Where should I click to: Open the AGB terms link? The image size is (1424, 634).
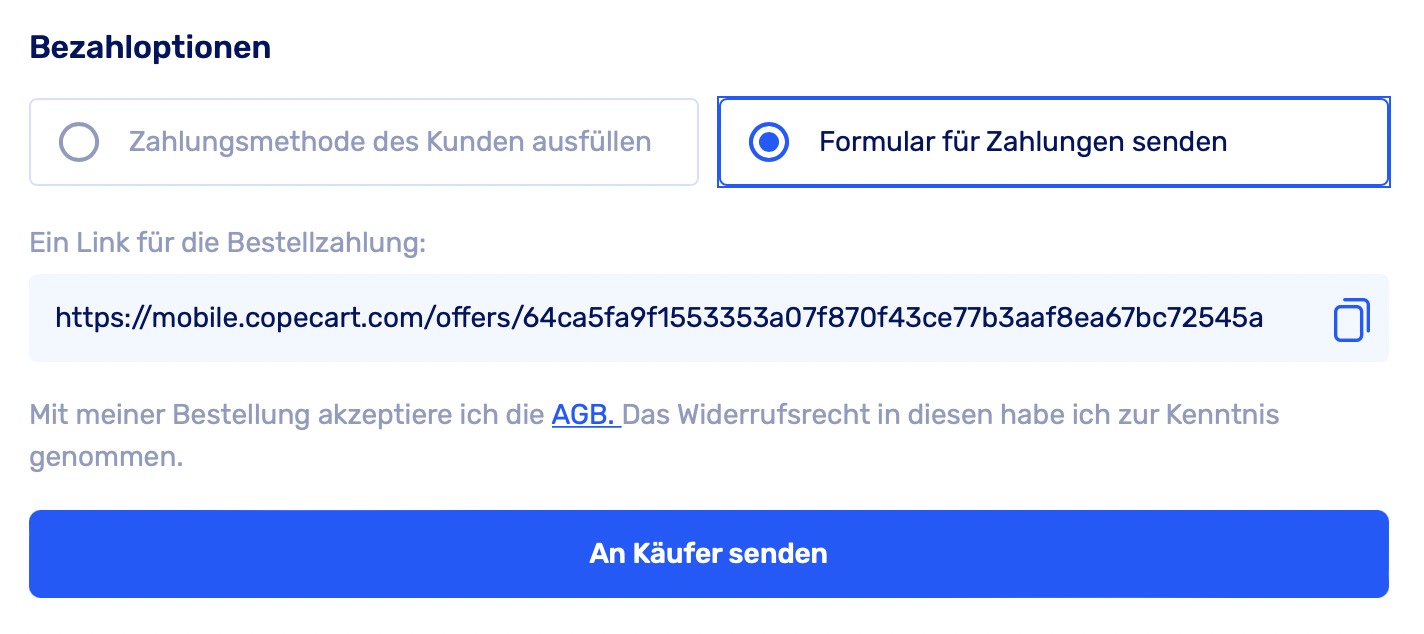pos(585,414)
